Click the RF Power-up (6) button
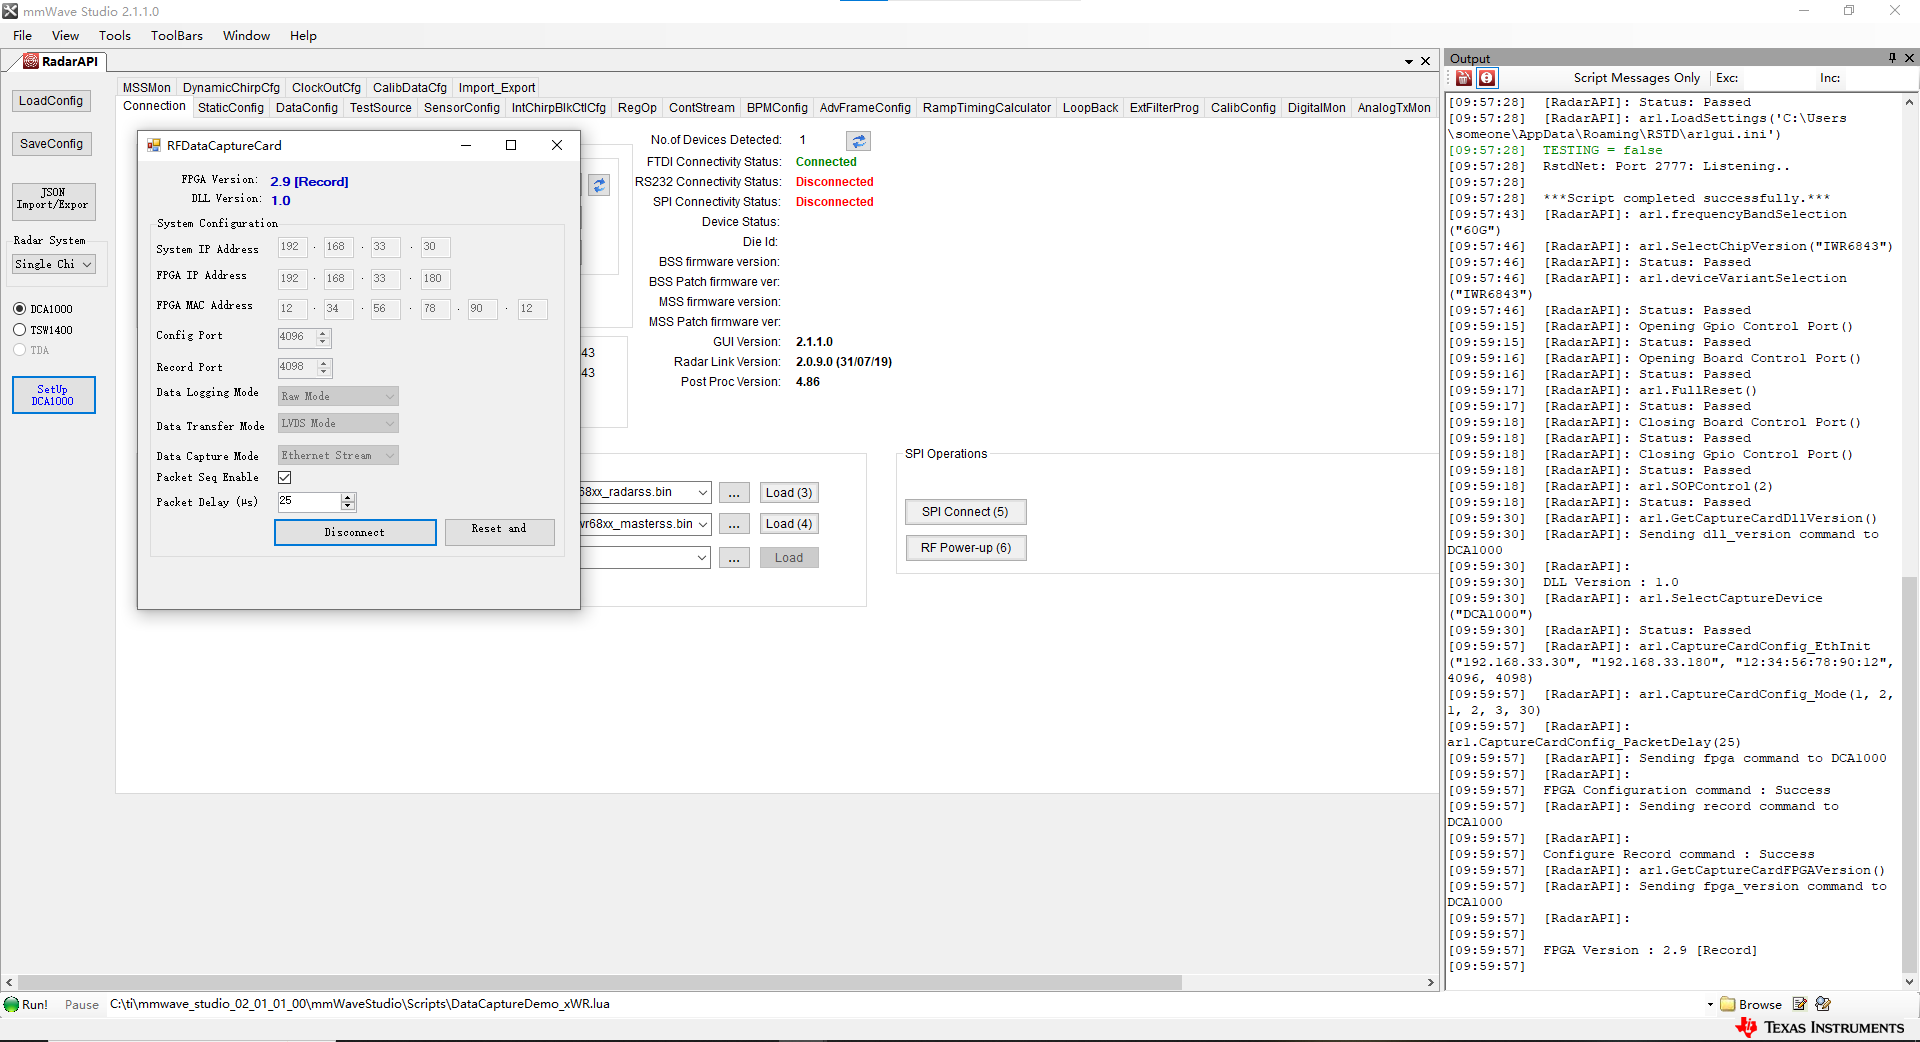 pyautogui.click(x=966, y=548)
